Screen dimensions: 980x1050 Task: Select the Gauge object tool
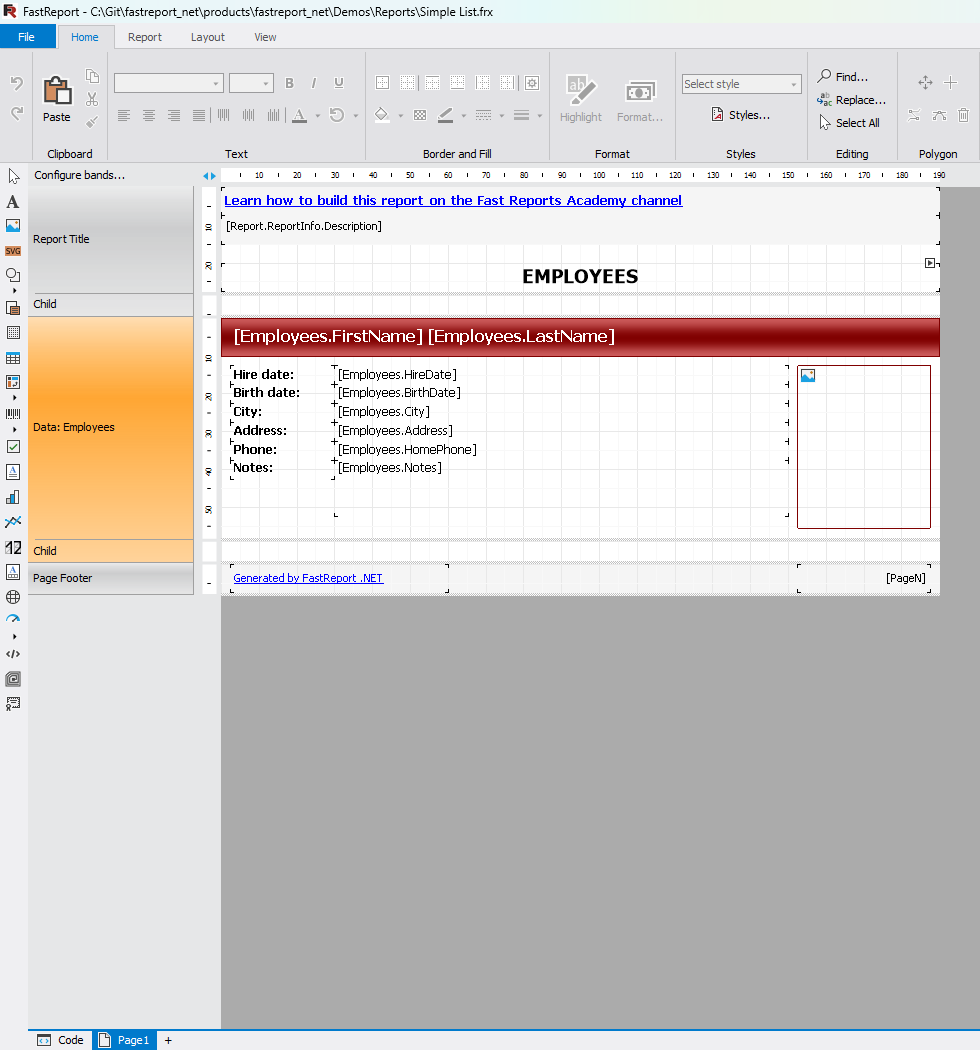(x=13, y=619)
